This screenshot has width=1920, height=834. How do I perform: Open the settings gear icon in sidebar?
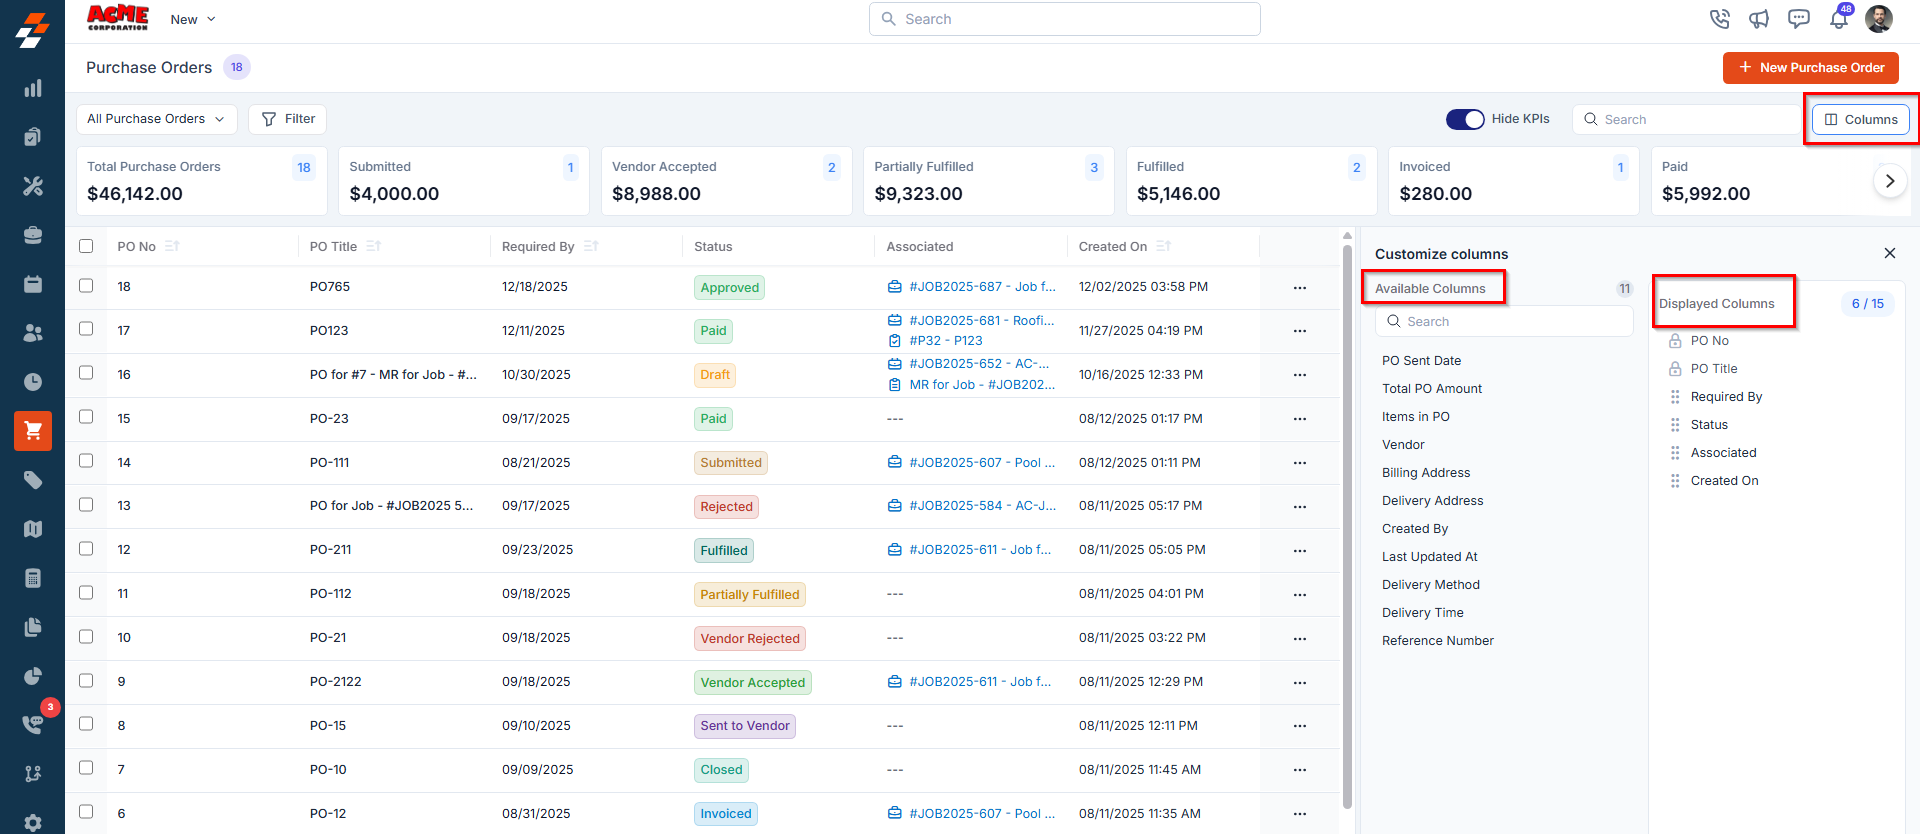tap(33, 822)
